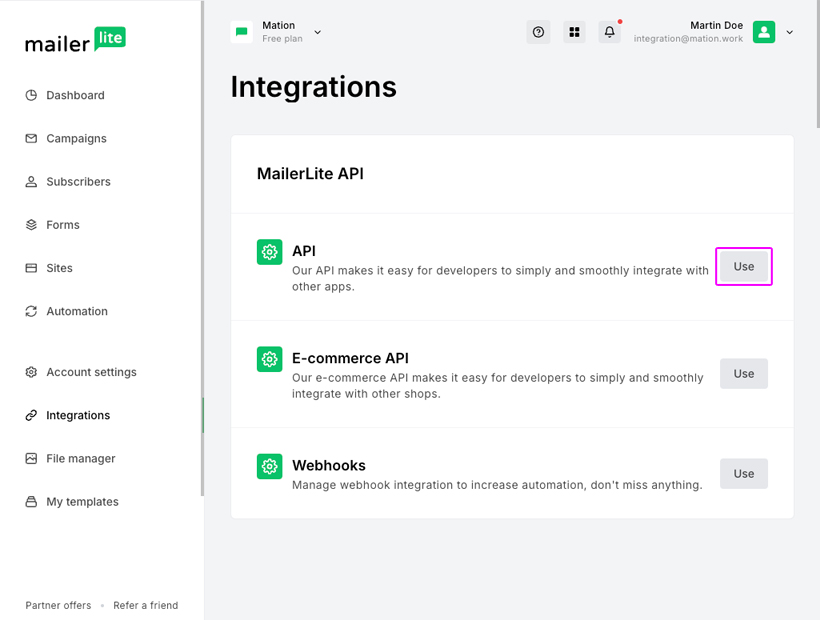Open Account settings
Viewport: 820px width, 620px height.
[x=91, y=372]
